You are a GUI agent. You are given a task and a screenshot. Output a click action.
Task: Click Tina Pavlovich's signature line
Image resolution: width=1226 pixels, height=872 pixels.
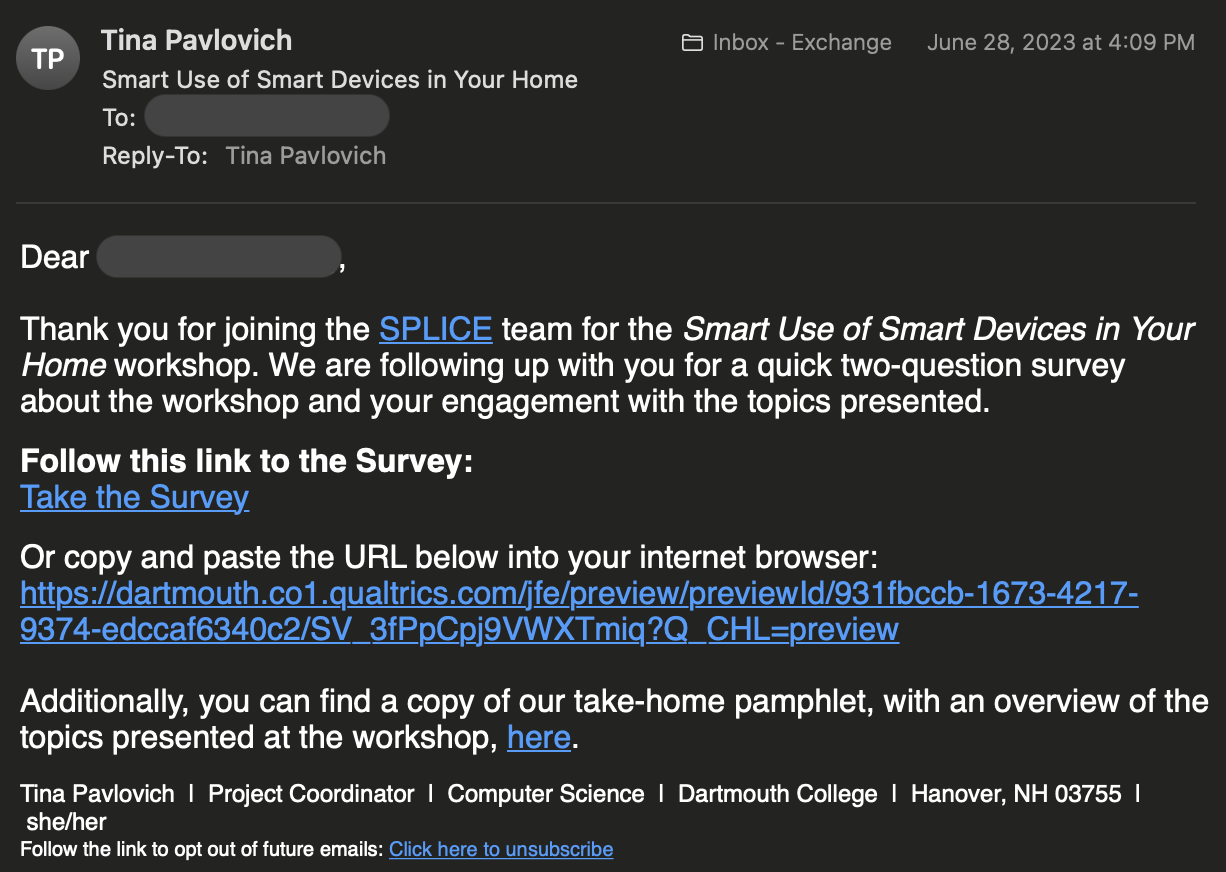click(97, 793)
